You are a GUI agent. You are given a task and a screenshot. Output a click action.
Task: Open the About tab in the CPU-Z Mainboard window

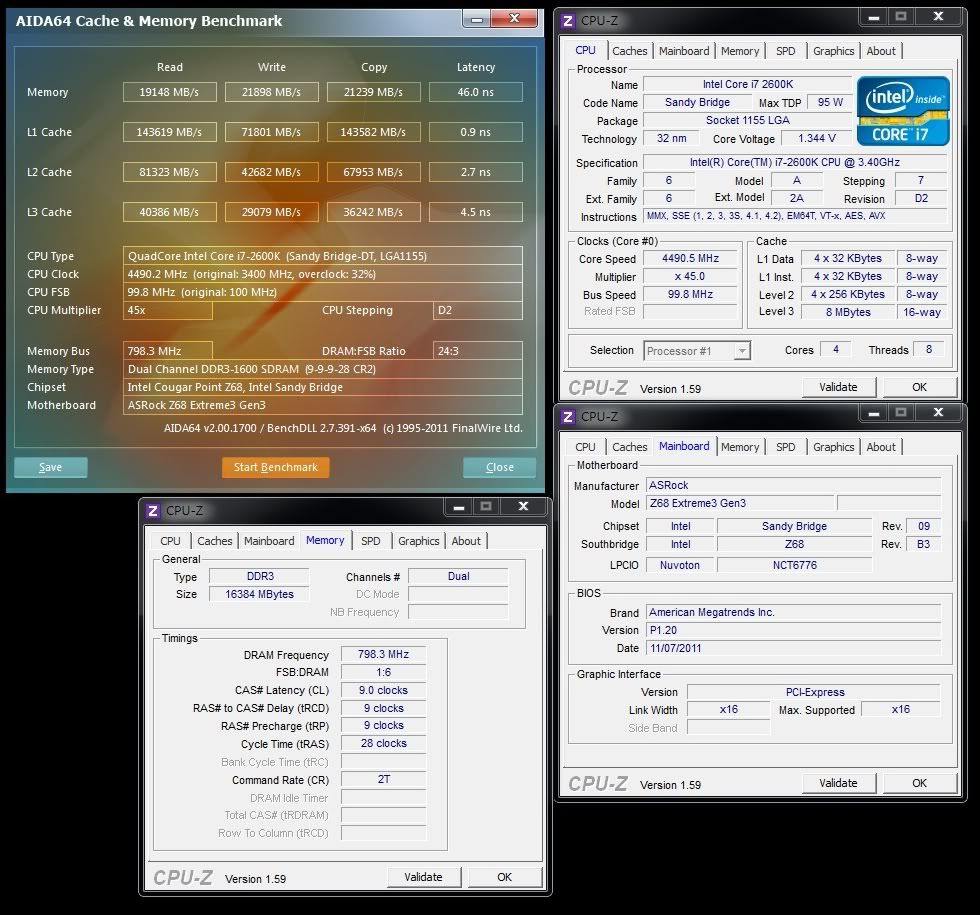pyautogui.click(x=881, y=447)
